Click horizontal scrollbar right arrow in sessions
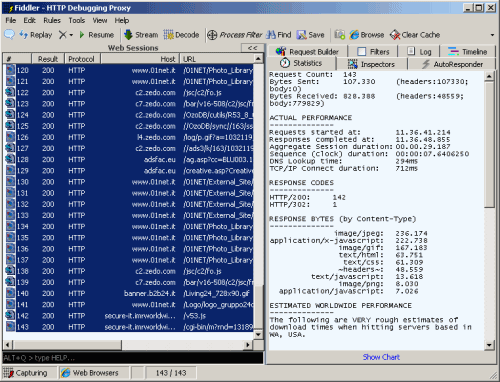This screenshot has width=500, height=382. coord(248,345)
